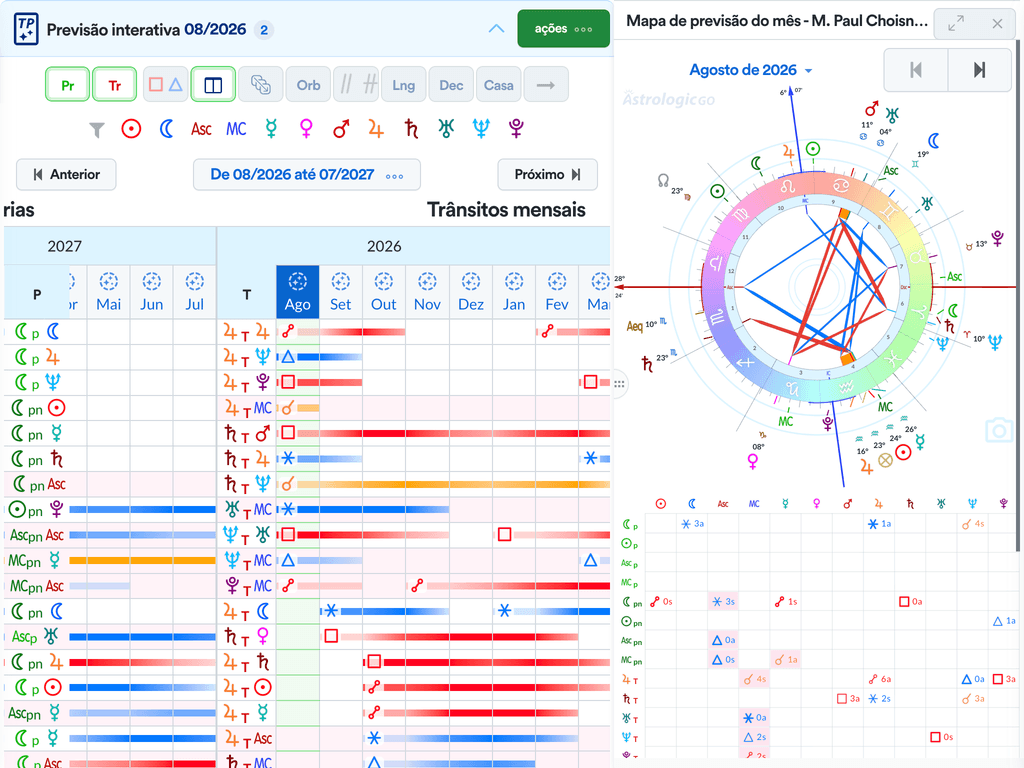Select the Nov month column header

[x=427, y=292]
